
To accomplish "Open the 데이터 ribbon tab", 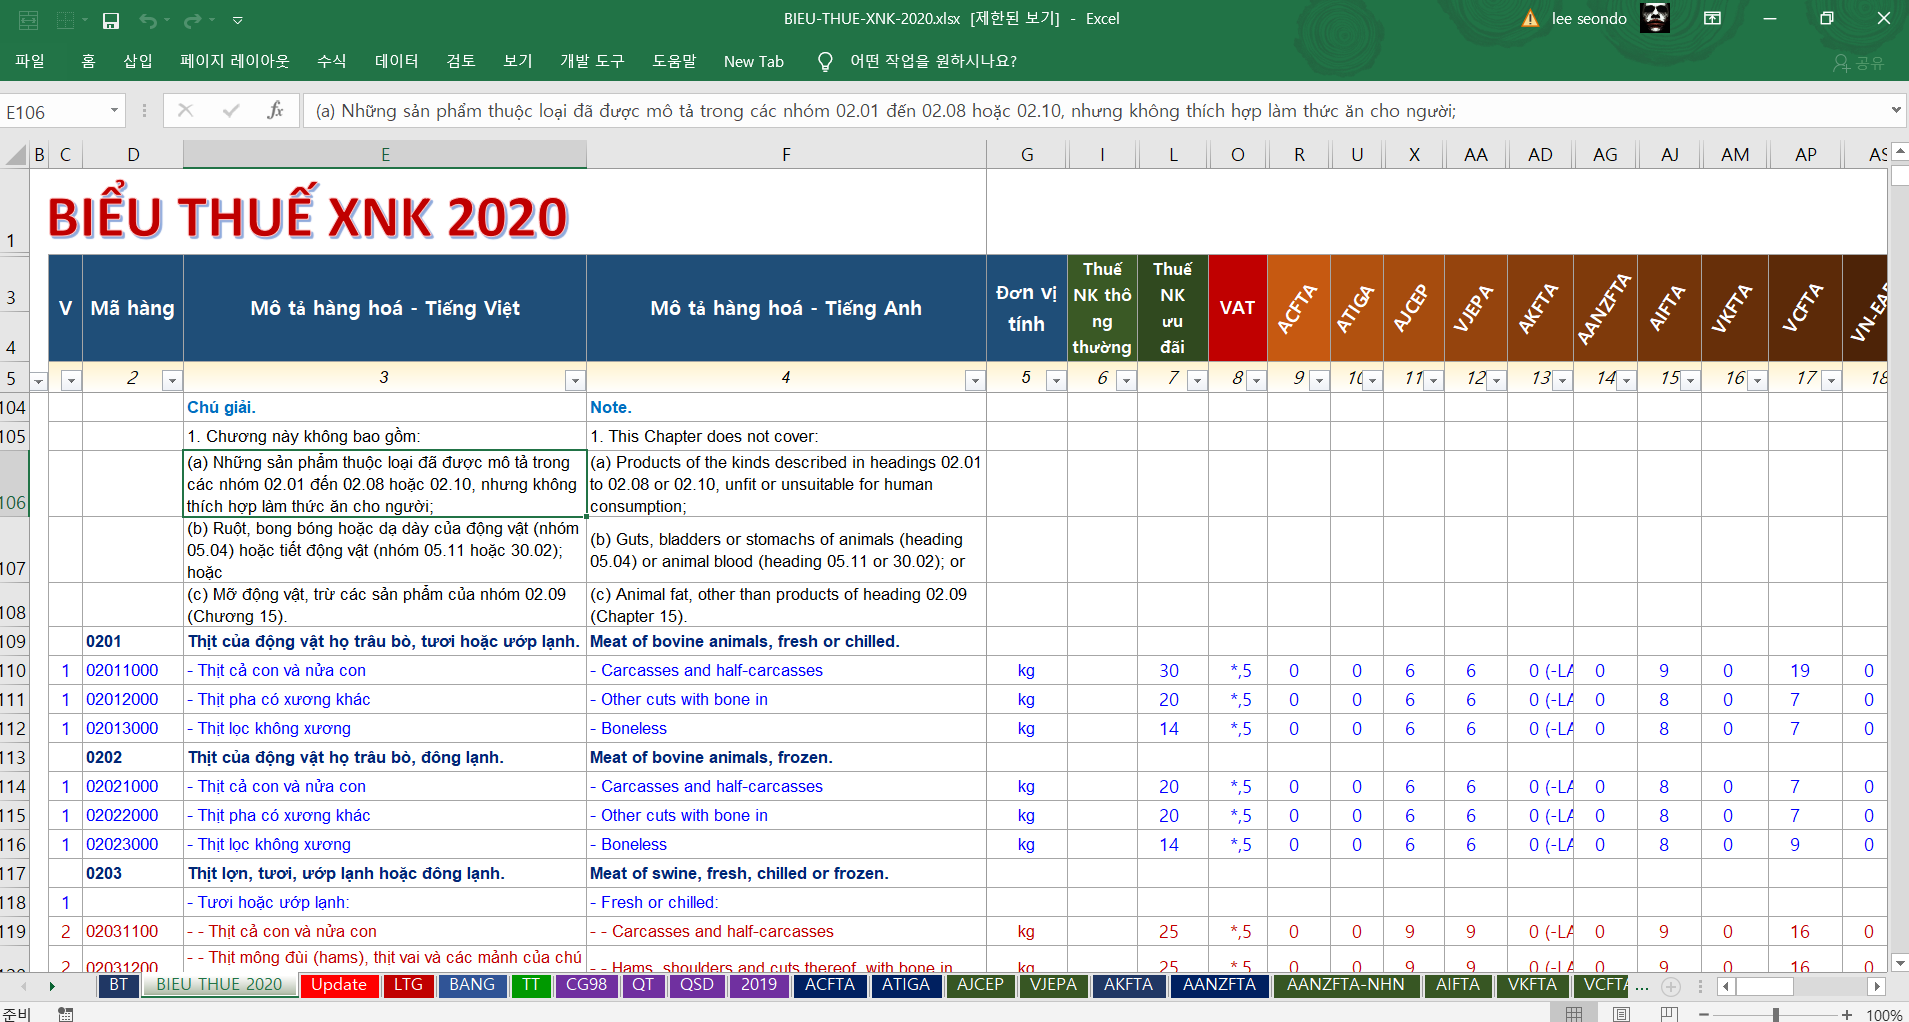I will point(397,61).
